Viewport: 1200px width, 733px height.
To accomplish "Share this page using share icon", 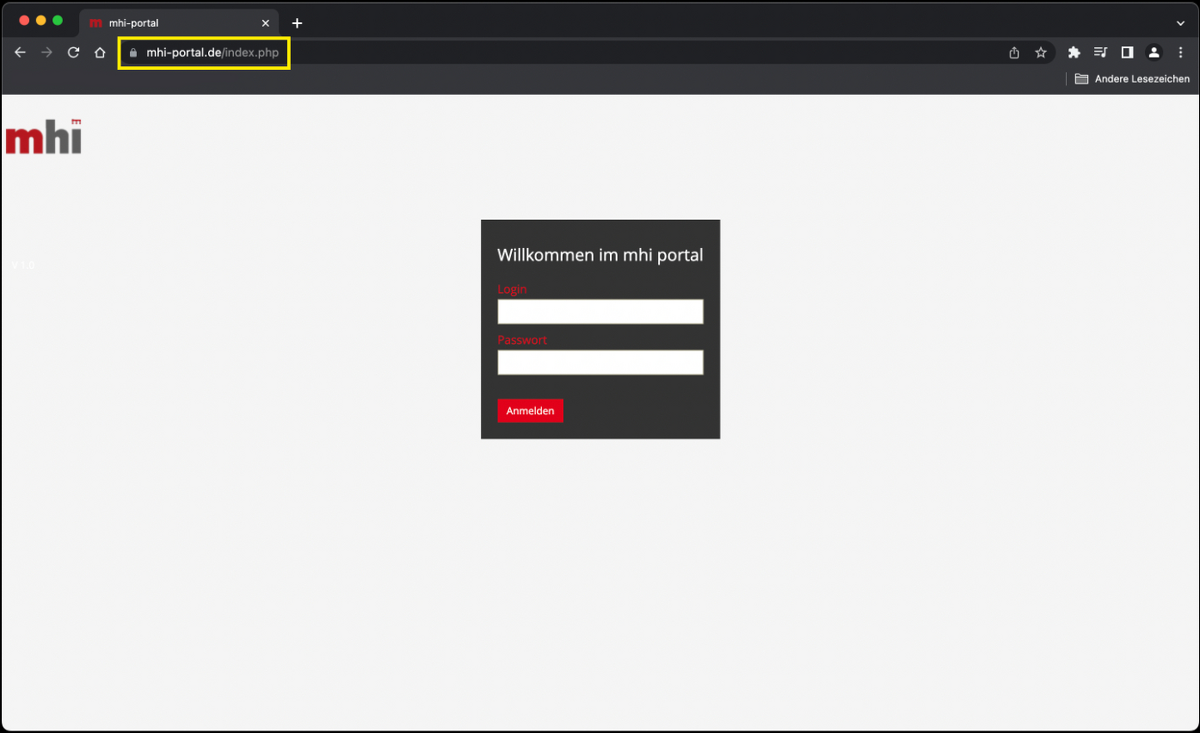I will coord(1014,53).
